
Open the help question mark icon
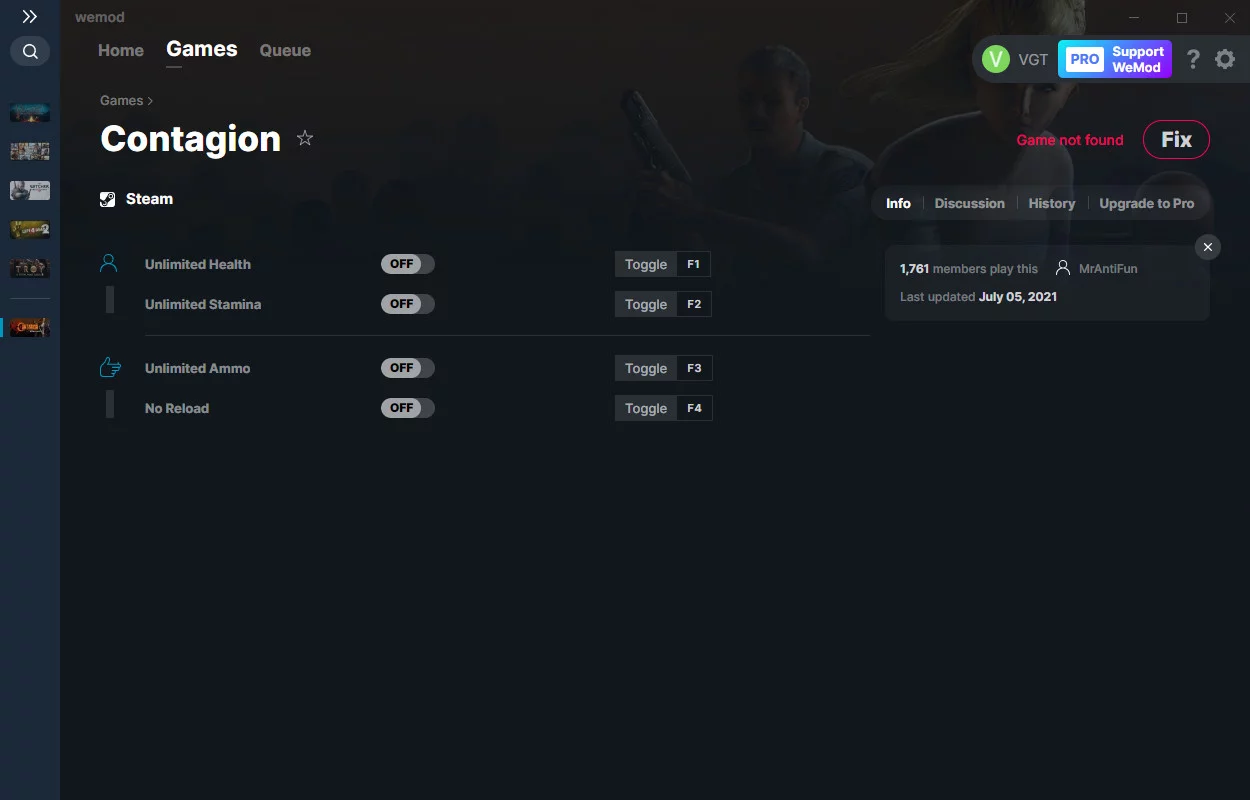[x=1193, y=59]
